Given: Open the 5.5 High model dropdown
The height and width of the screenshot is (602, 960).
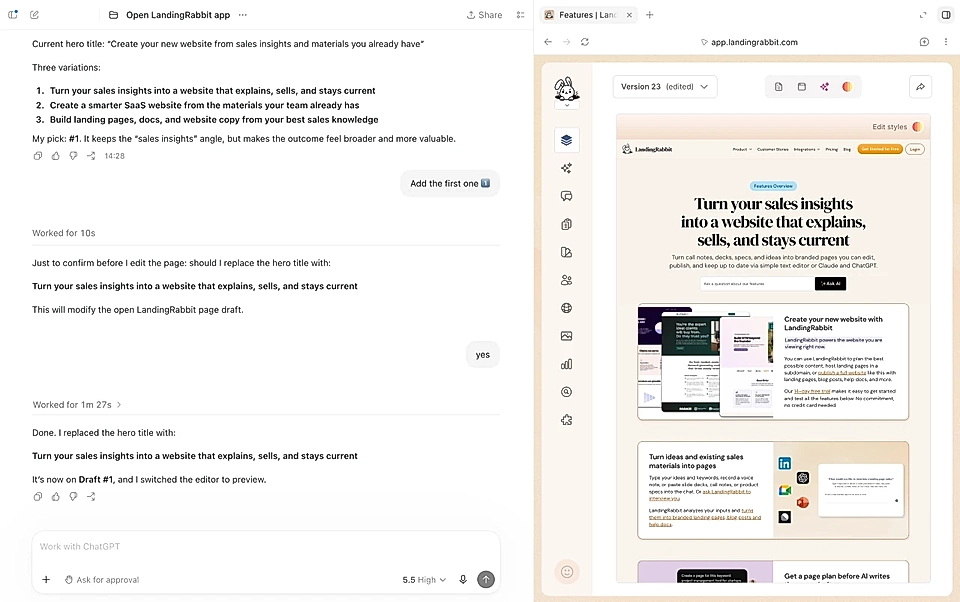Looking at the screenshot, I should click(424, 579).
